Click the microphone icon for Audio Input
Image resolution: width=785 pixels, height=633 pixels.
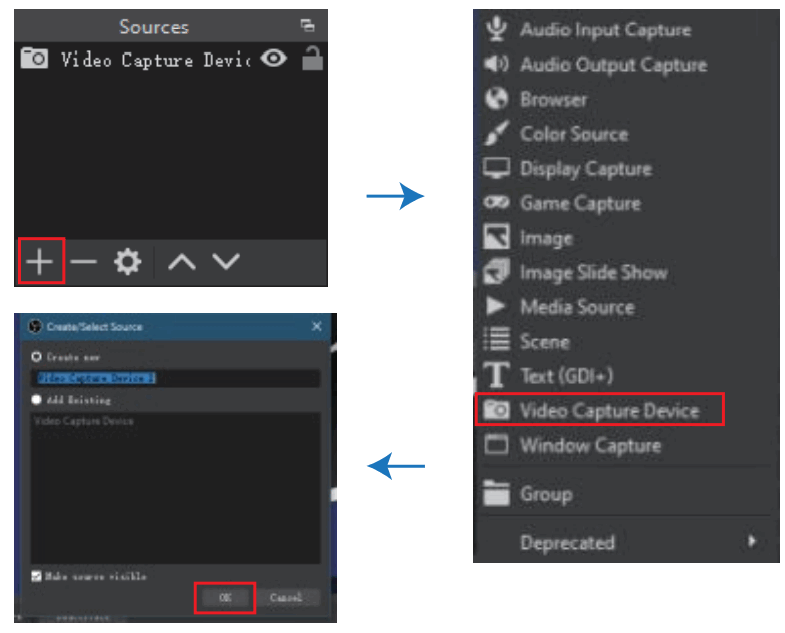pos(496,29)
